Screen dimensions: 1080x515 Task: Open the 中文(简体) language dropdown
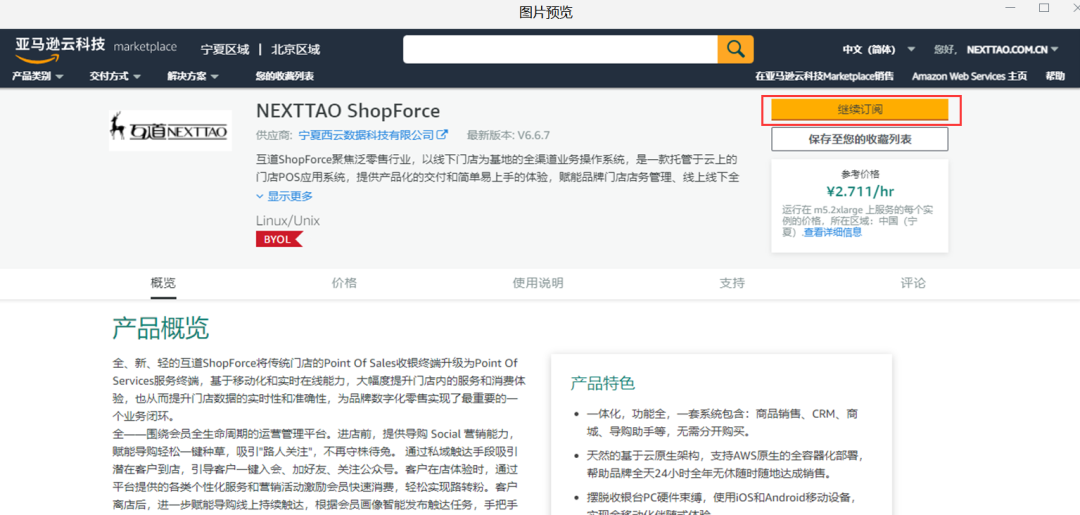[878, 50]
